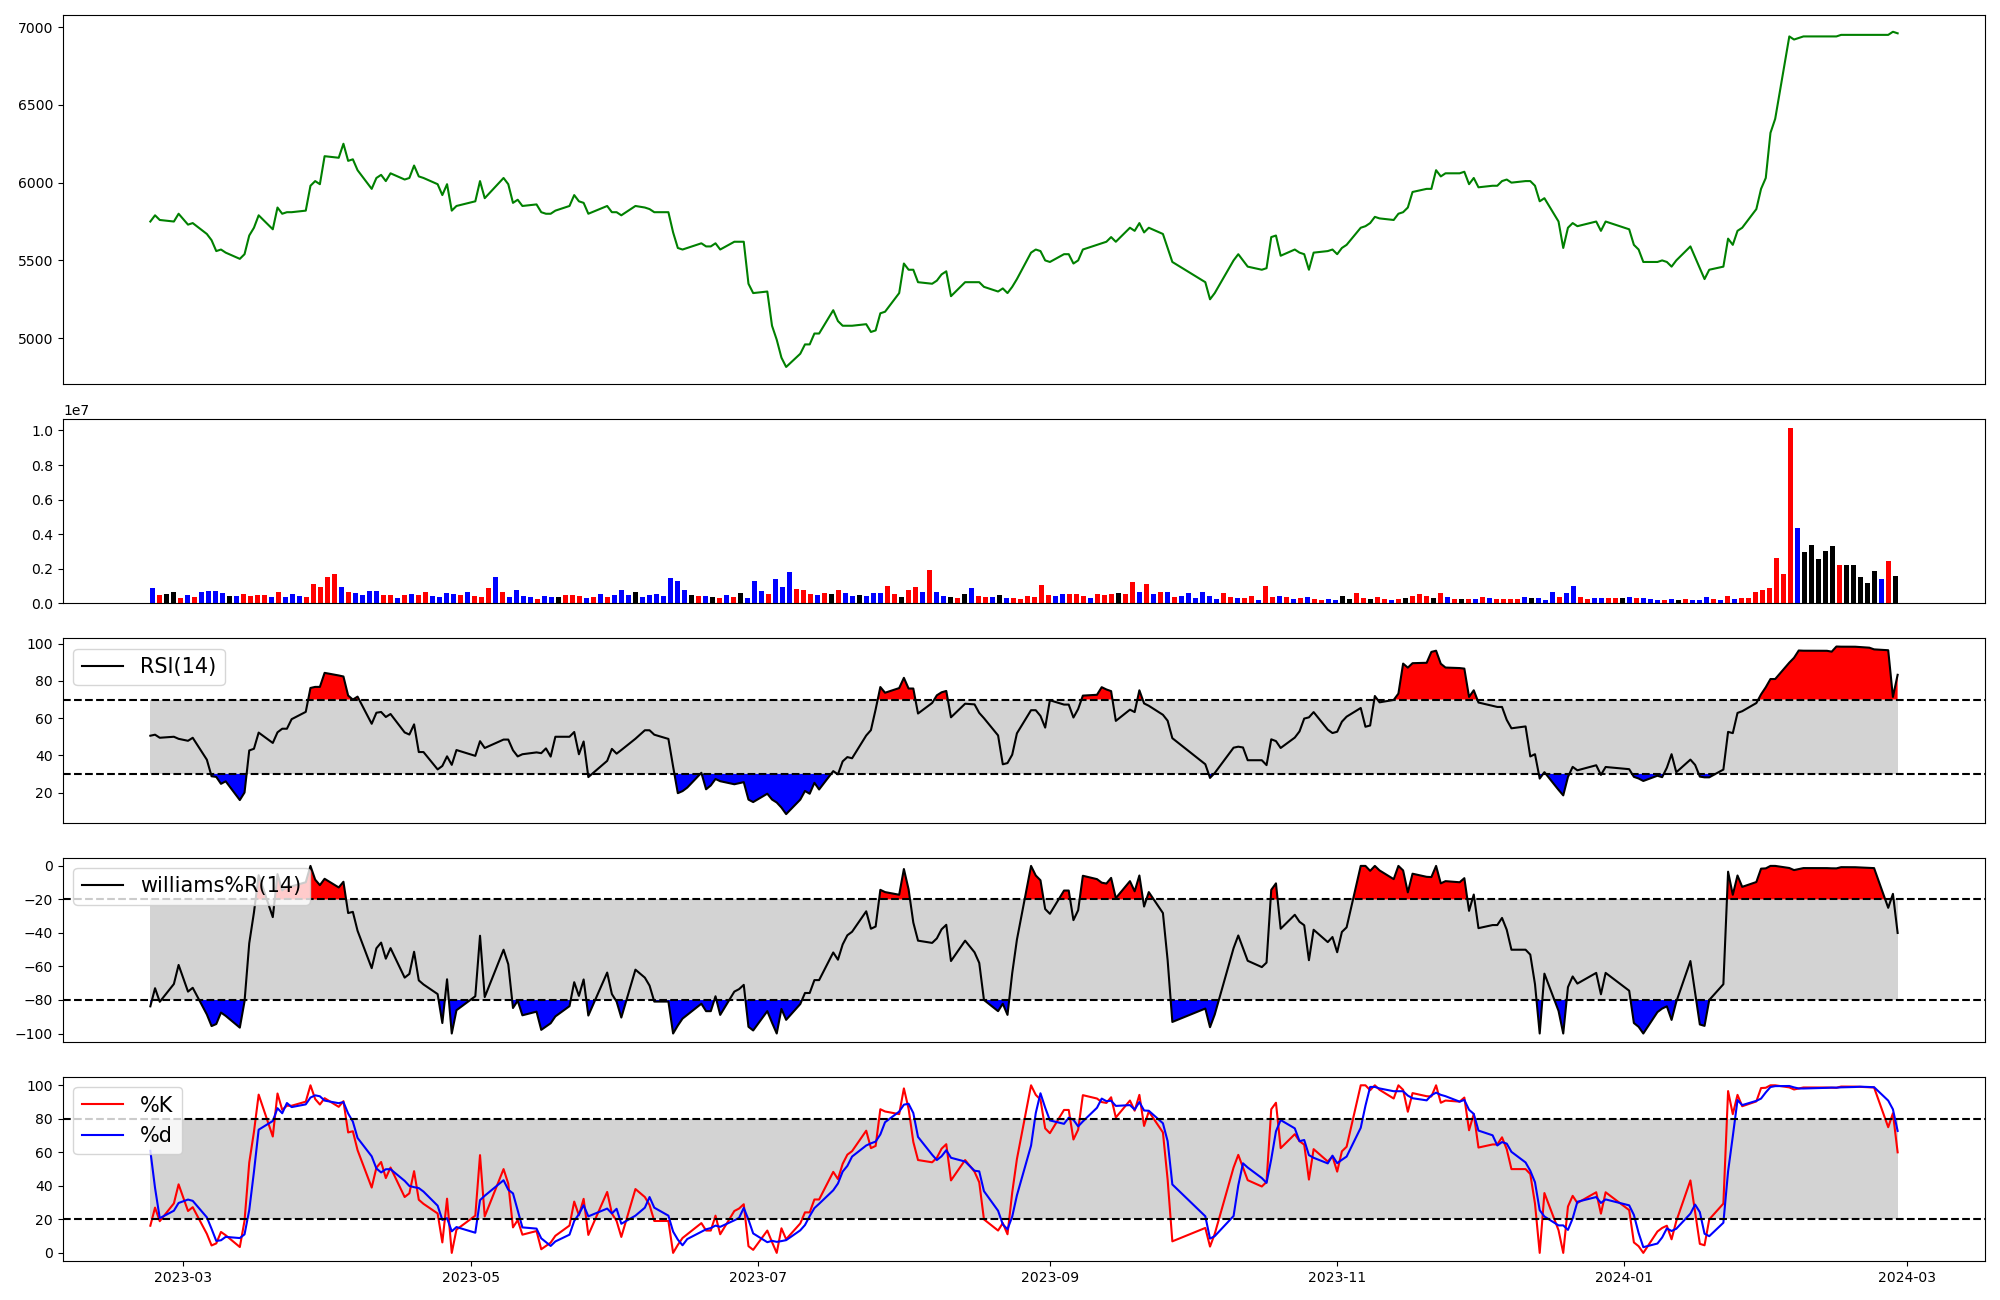Screen dimensions: 2000x1300
Task: Click the 2023-07 x-axis date label
Action: (758, 1277)
